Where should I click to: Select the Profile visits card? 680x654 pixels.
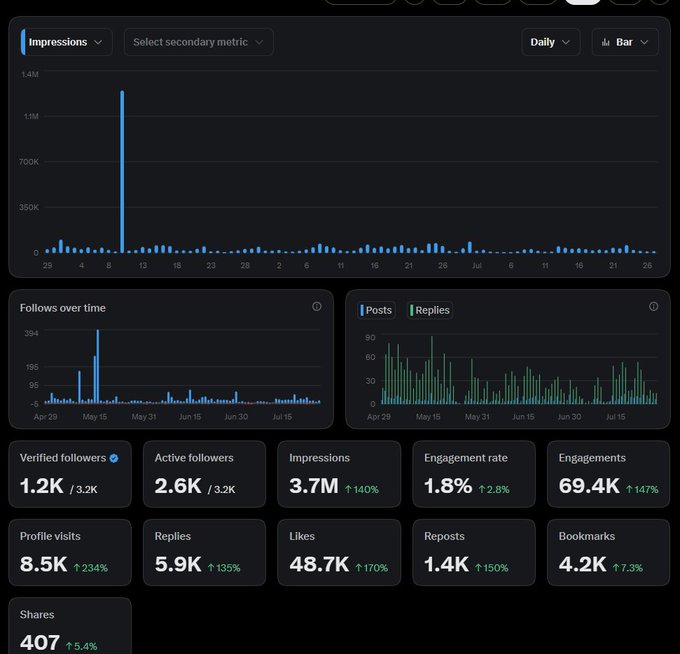(70, 553)
